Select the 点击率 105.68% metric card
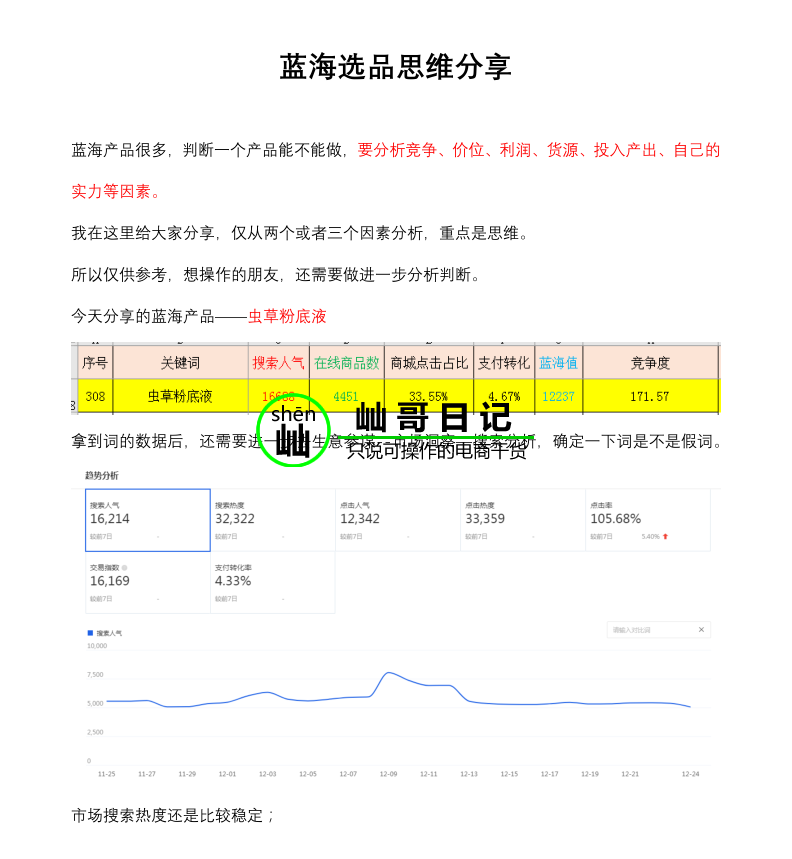This screenshot has width=792, height=859. (648, 520)
